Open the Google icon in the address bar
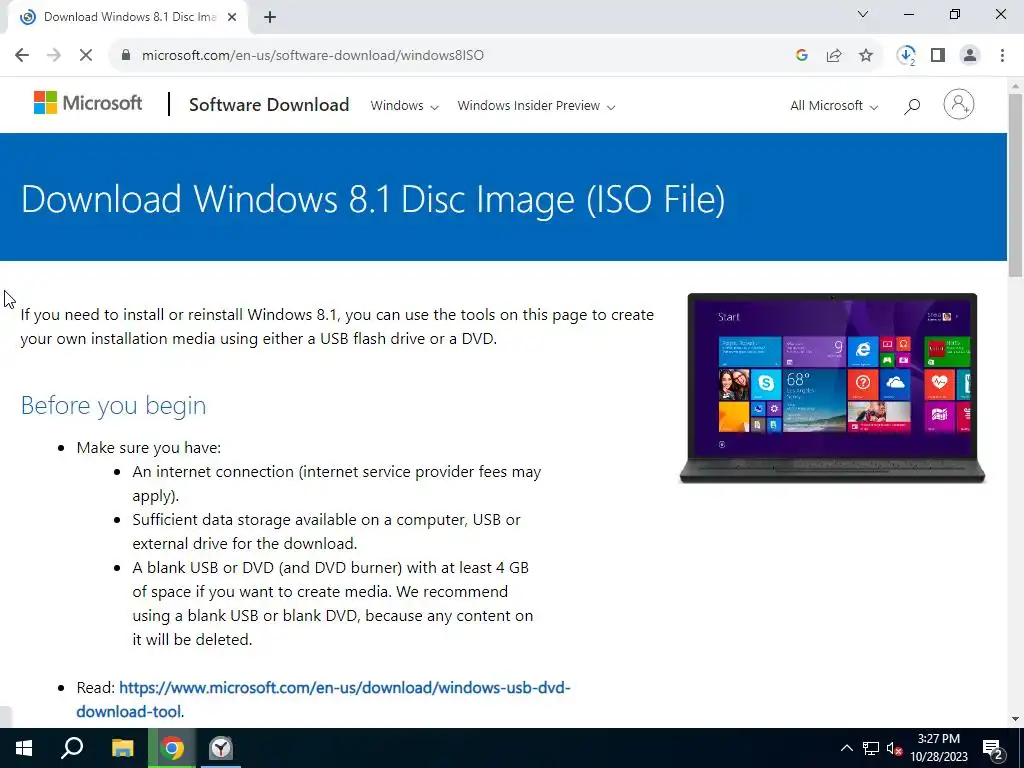1024x768 pixels. pyautogui.click(x=802, y=56)
